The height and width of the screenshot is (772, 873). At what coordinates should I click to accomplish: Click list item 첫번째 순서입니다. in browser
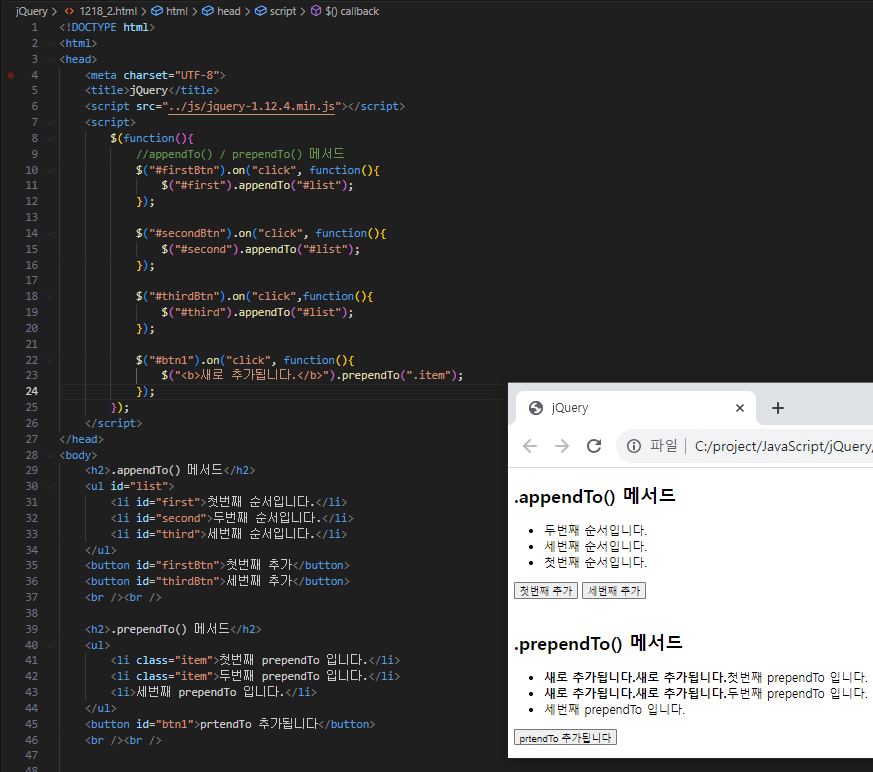pos(595,562)
